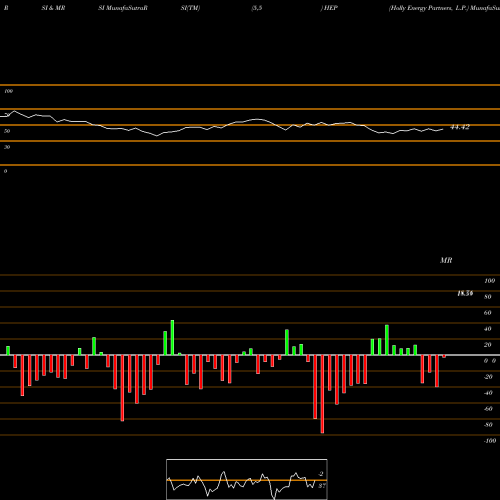Select the "SI & MR" header text
The image size is (500, 500).
click(x=53, y=8)
